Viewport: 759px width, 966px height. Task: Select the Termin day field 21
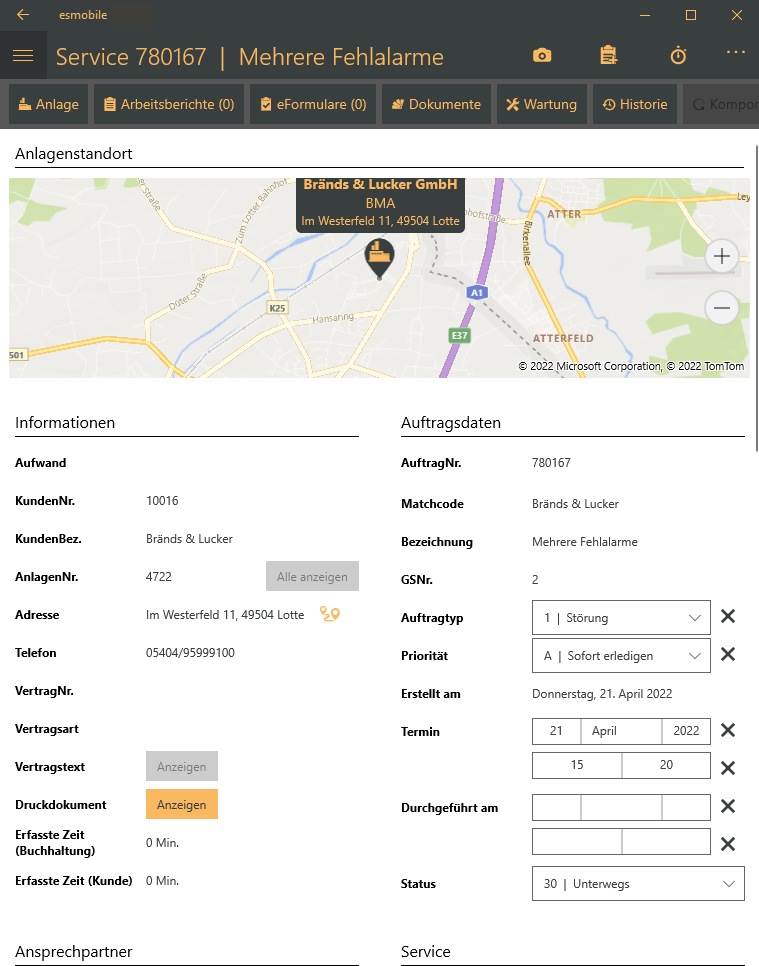pos(556,731)
